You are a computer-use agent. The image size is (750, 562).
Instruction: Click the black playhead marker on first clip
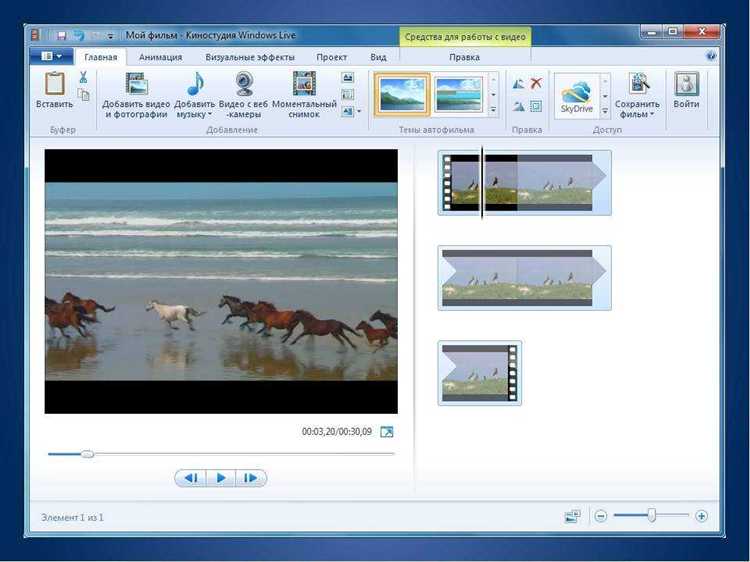click(482, 183)
